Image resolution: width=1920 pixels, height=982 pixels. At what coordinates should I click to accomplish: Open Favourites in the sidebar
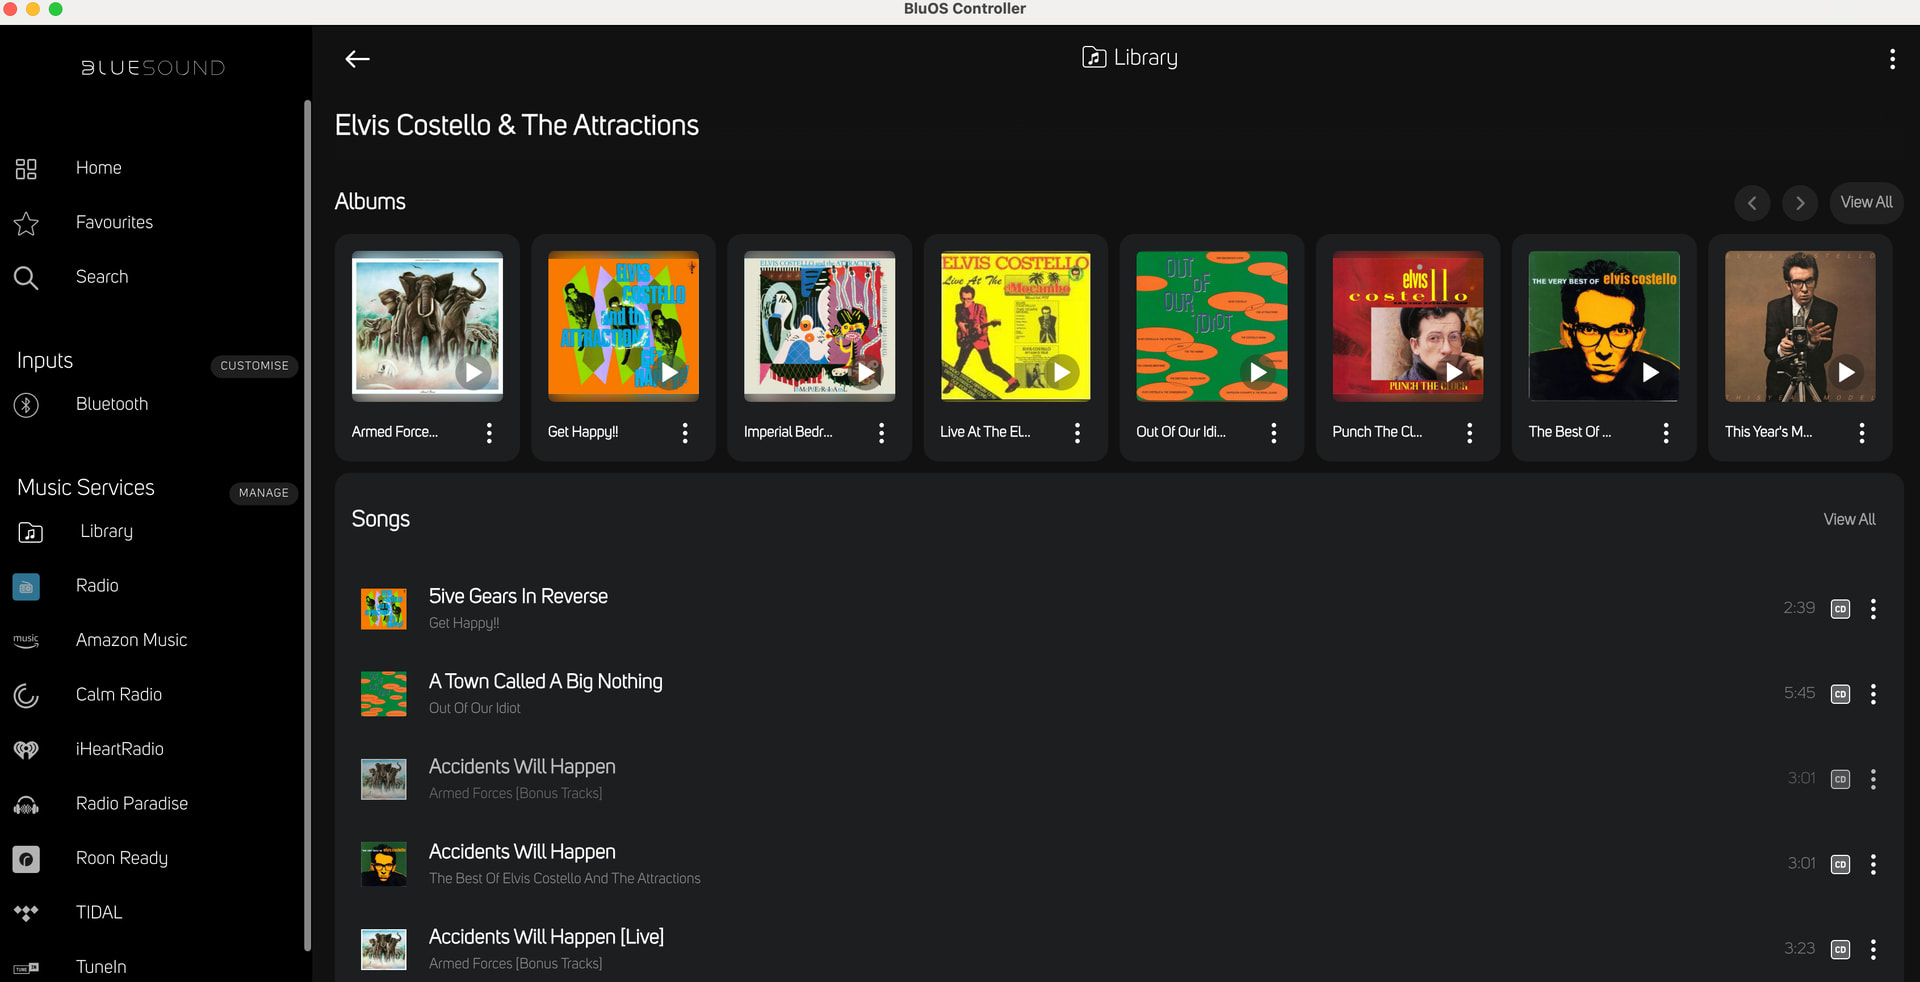pyautogui.click(x=114, y=222)
